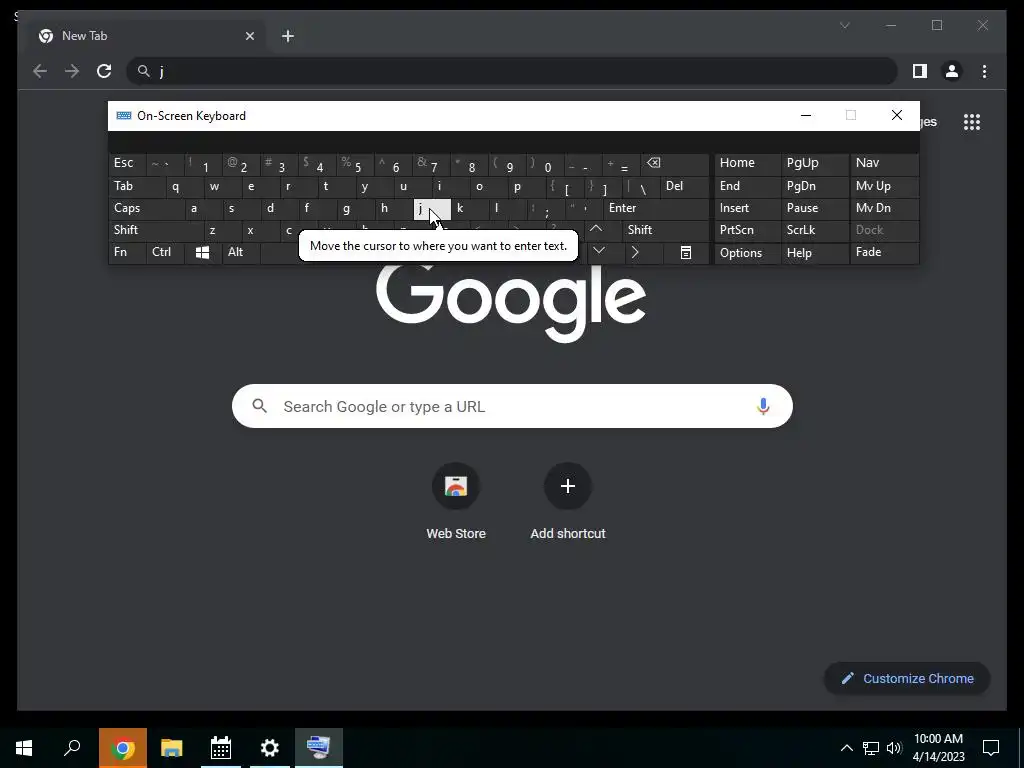Tap the context menu key on keyboard
The width and height of the screenshot is (1024, 768).
[x=686, y=253]
